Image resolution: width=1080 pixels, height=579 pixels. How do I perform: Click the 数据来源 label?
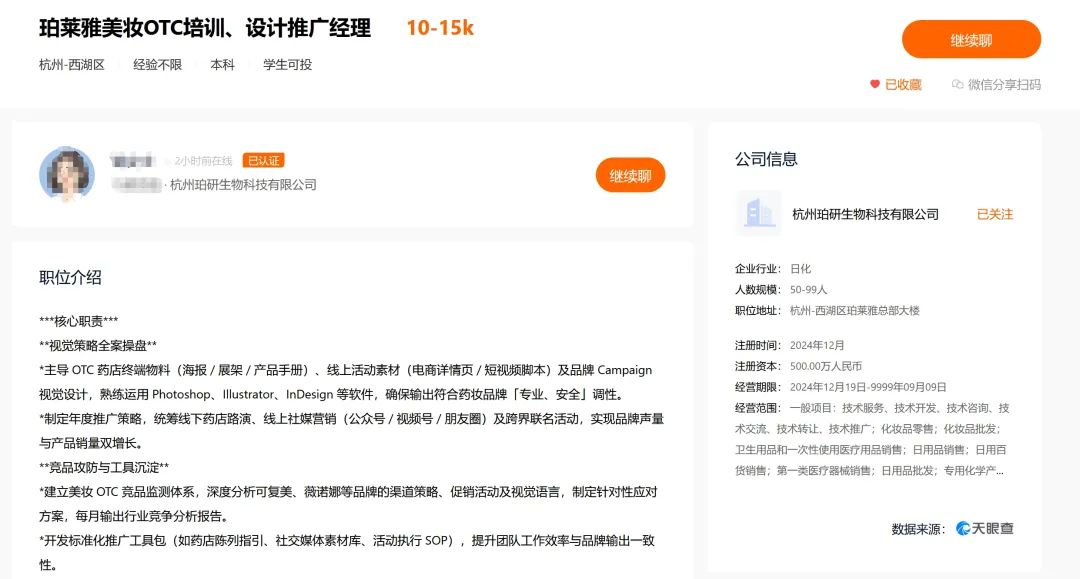pyautogui.click(x=919, y=529)
